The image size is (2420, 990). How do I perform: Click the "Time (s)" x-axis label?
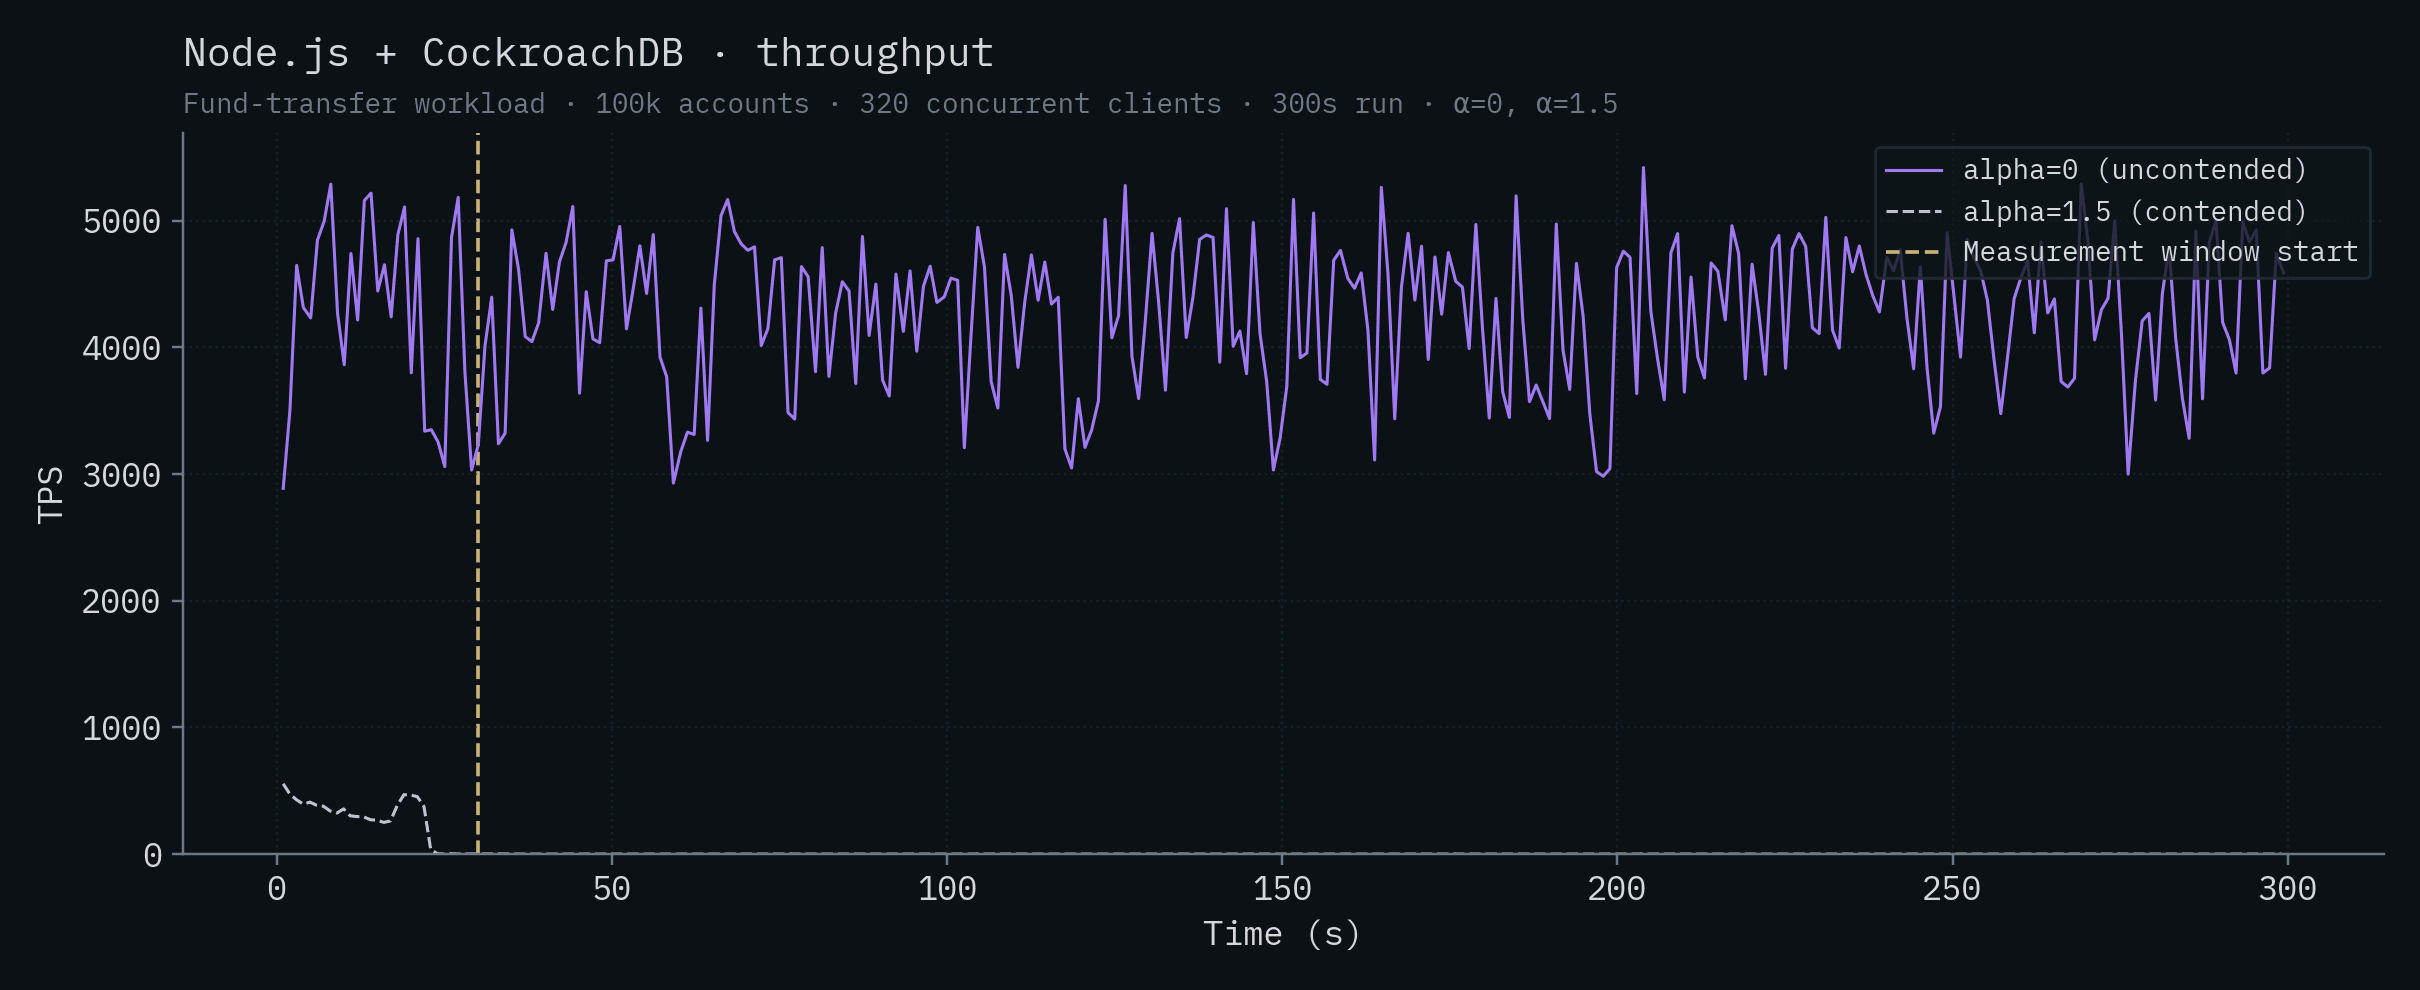coord(1282,934)
